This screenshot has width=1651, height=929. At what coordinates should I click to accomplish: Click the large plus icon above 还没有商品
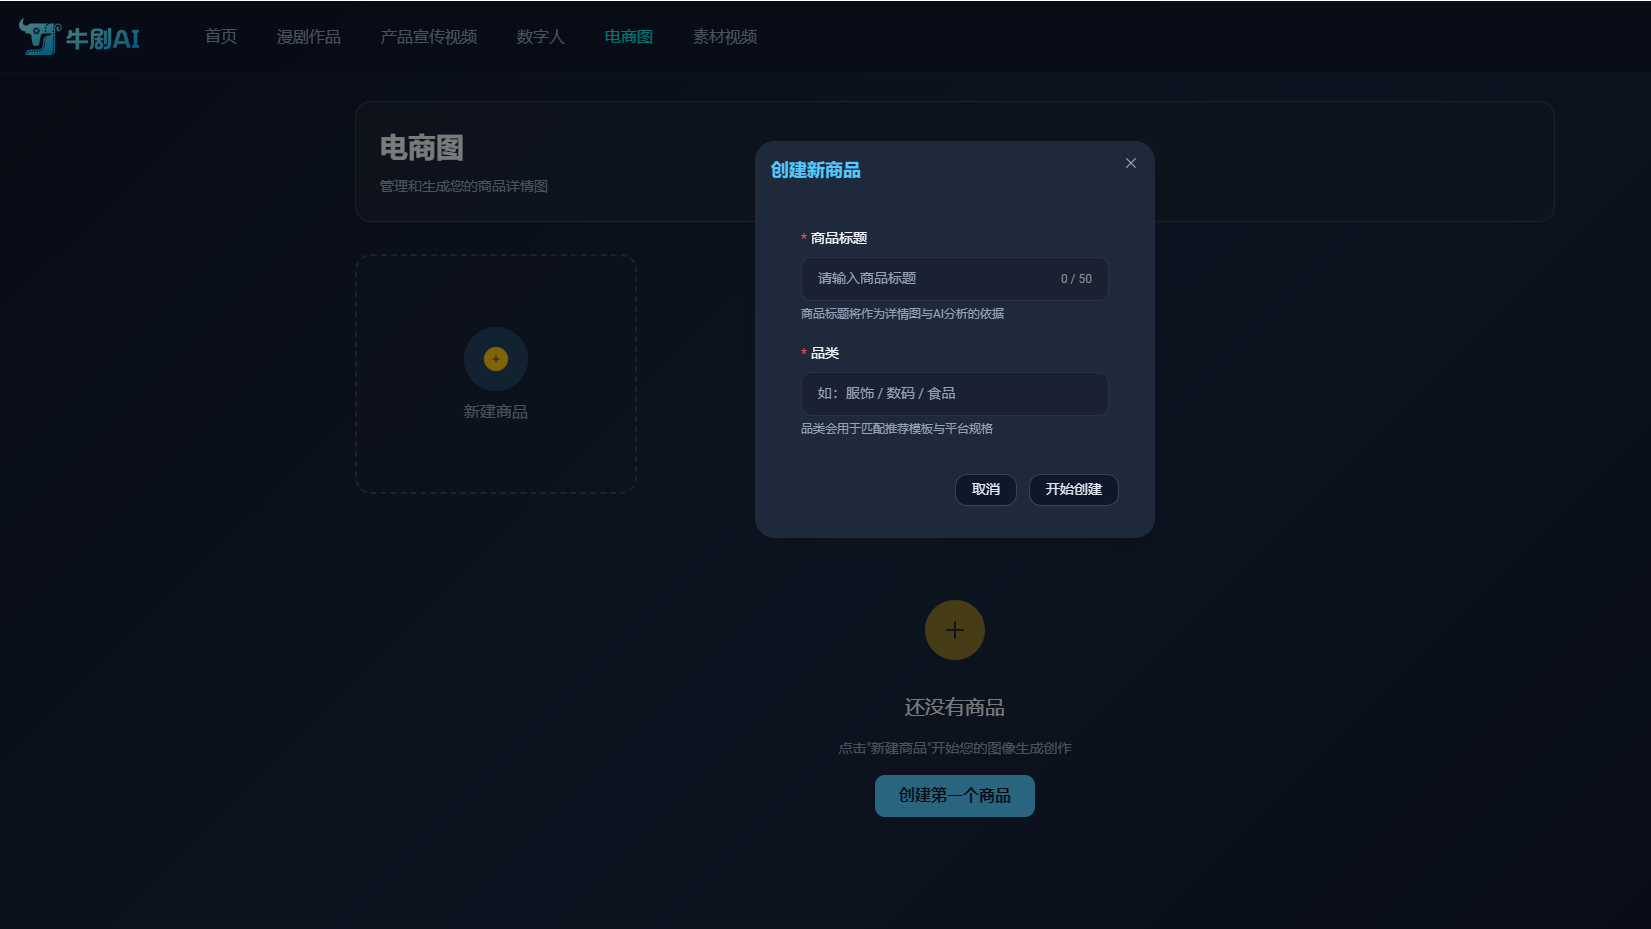[955, 630]
